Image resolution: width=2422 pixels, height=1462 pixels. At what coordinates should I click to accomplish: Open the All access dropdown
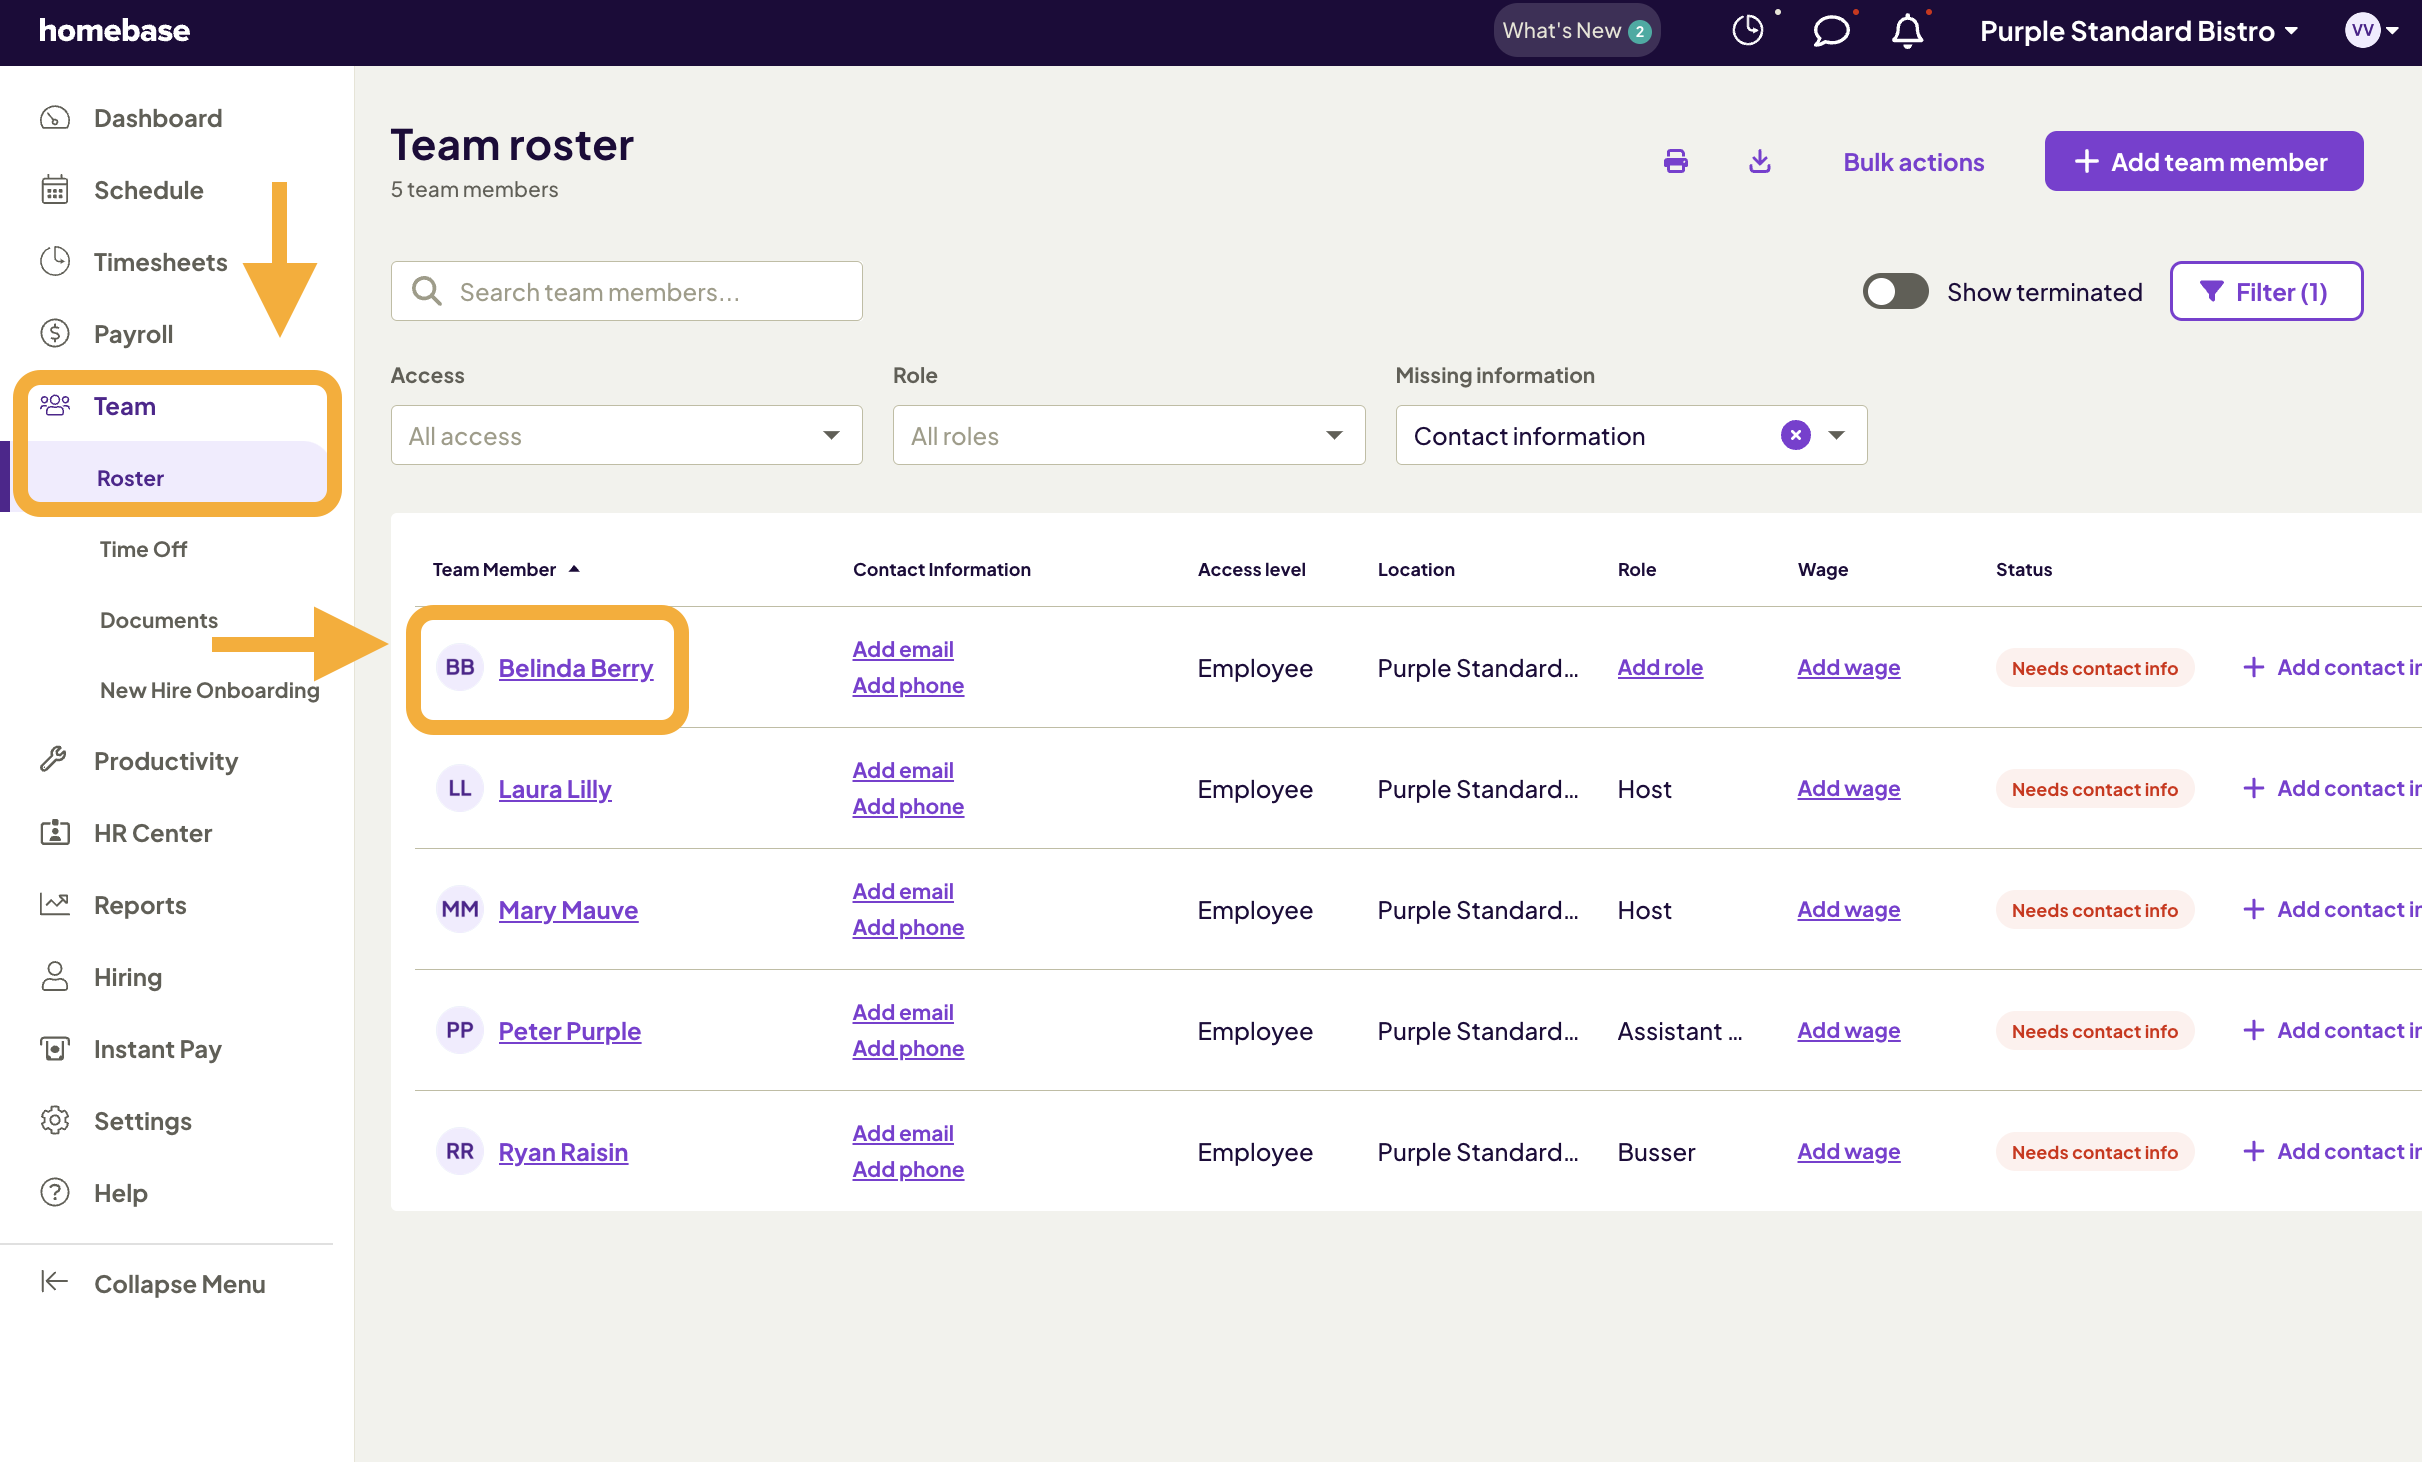pos(625,435)
